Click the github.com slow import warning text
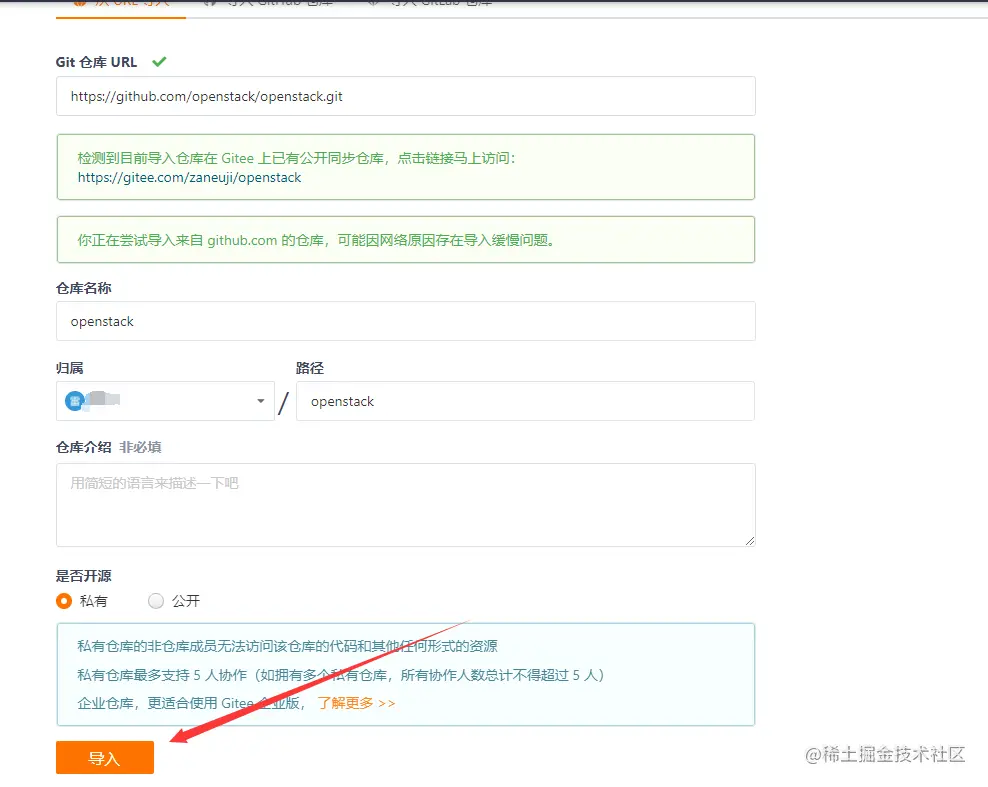Image resolution: width=988 pixels, height=787 pixels. tap(316, 240)
